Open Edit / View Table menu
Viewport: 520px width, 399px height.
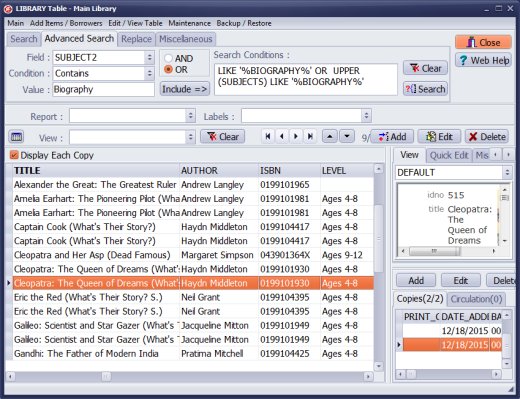click(135, 23)
